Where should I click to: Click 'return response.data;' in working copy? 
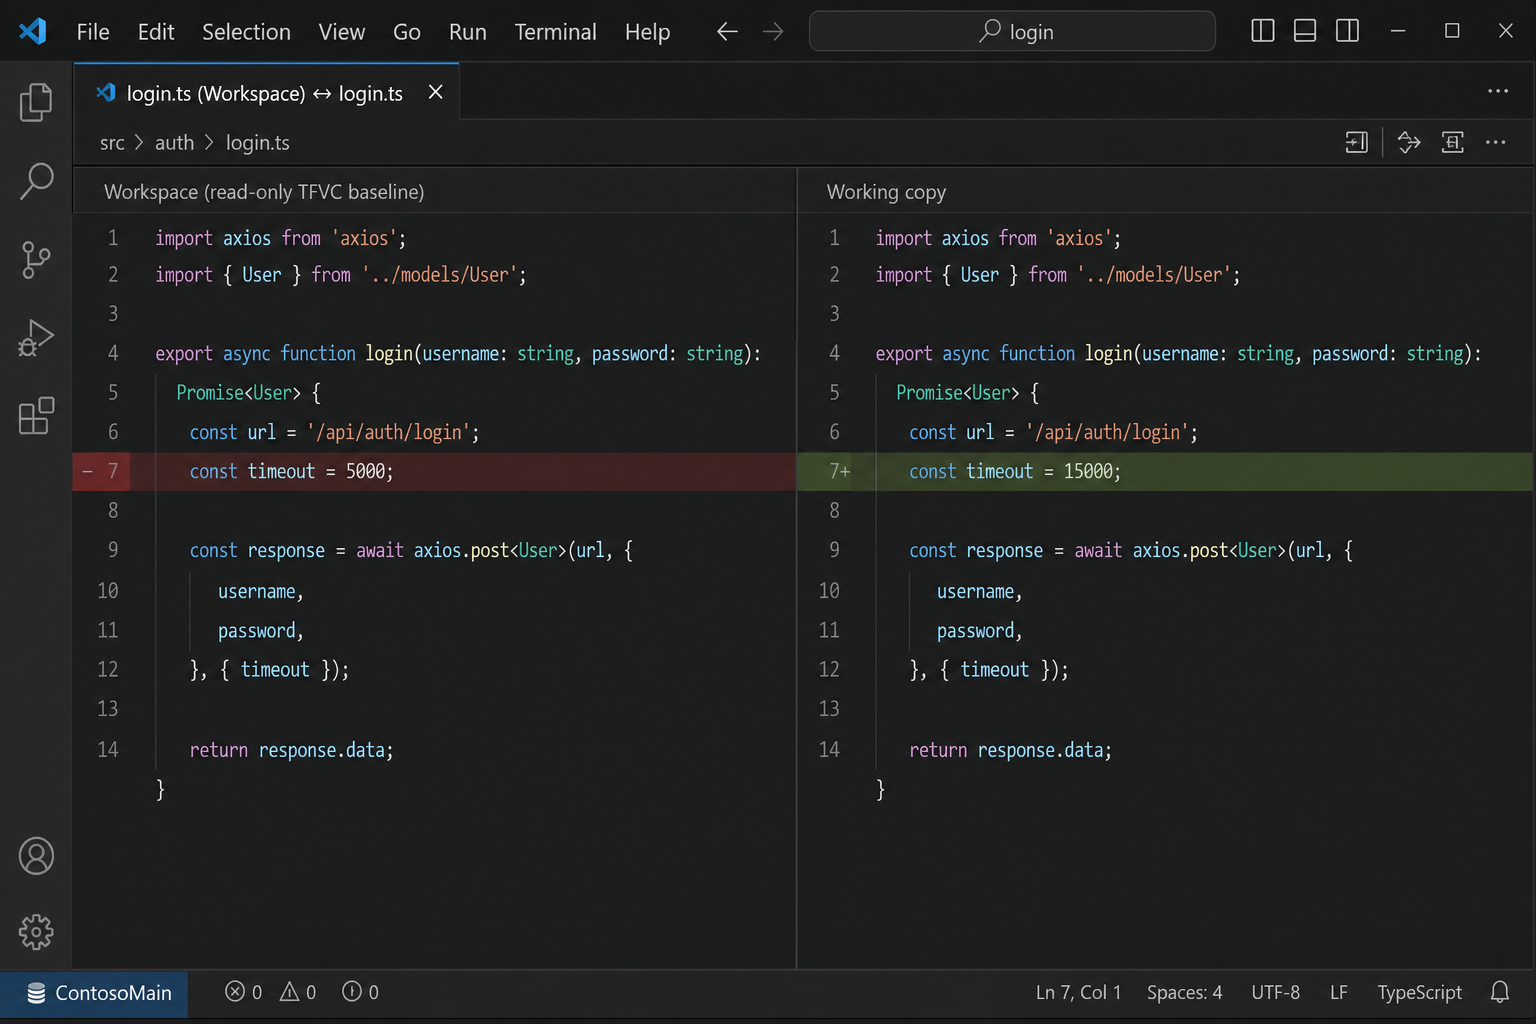point(1010,750)
